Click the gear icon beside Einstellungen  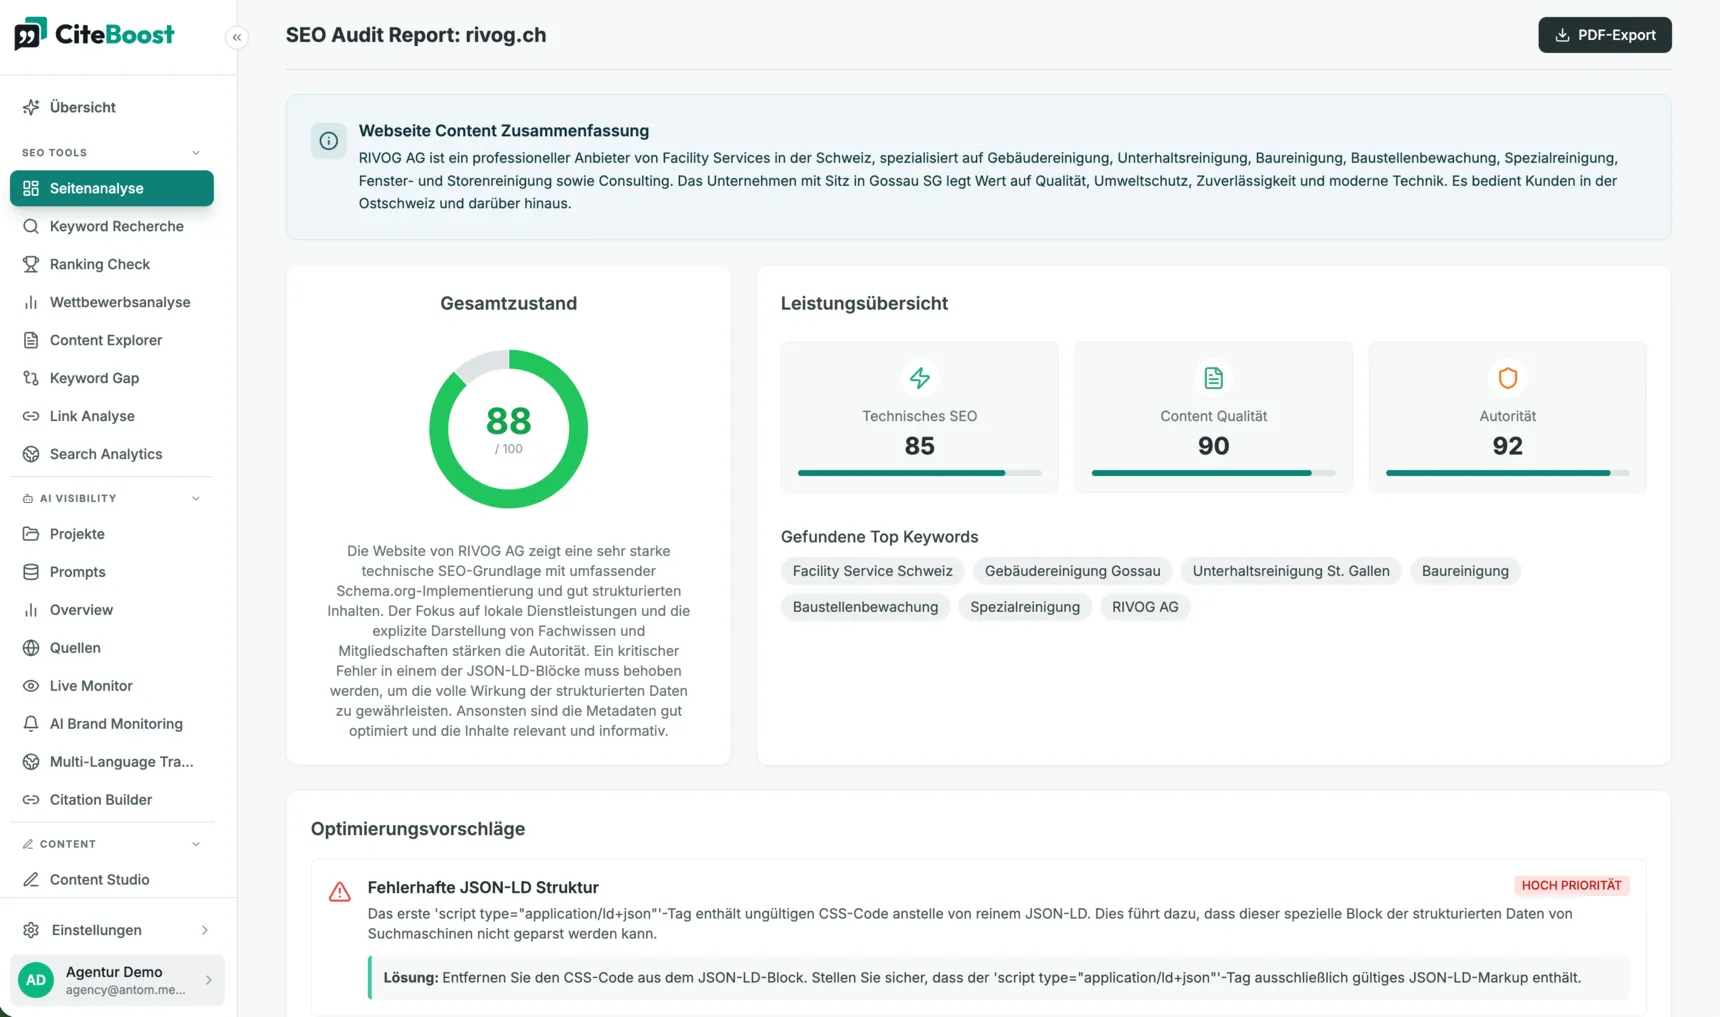31,930
